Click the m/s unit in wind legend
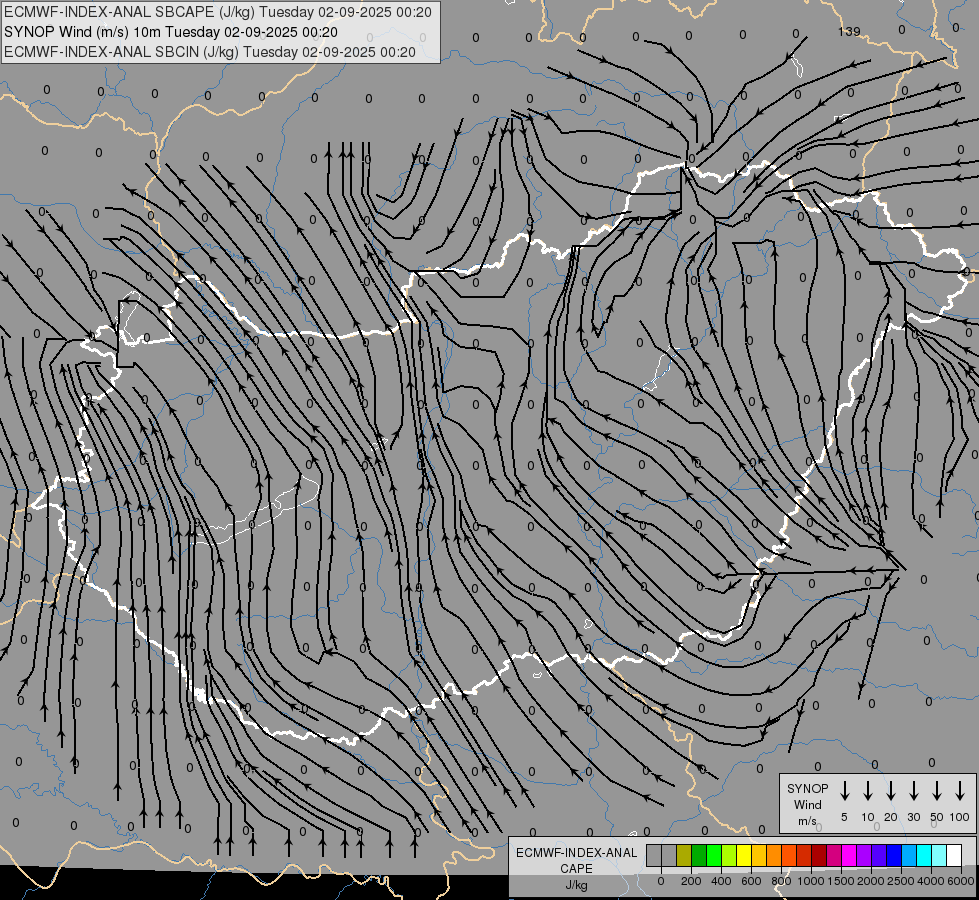 [807, 821]
